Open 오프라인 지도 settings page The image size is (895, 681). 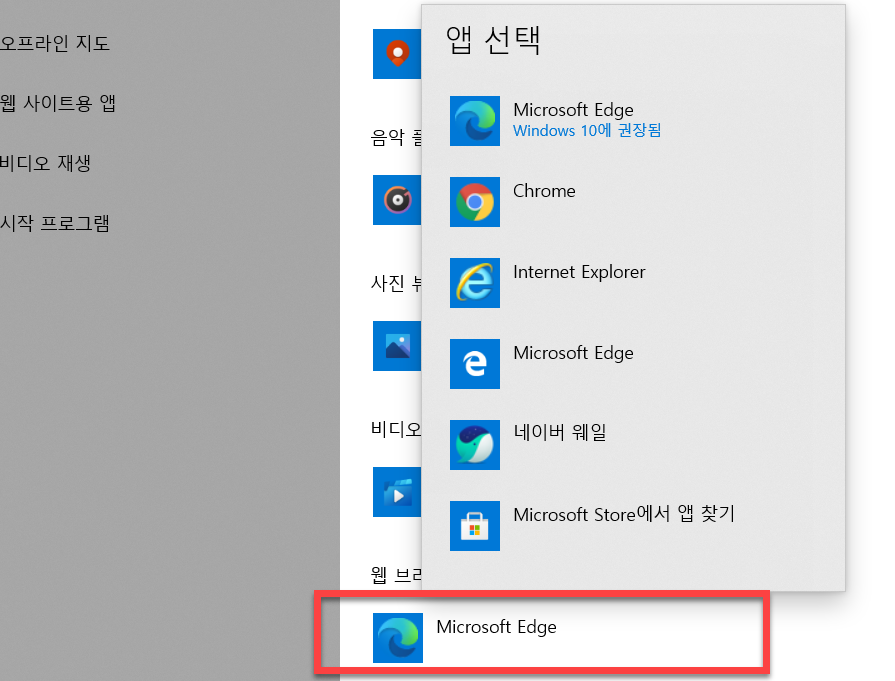point(55,43)
